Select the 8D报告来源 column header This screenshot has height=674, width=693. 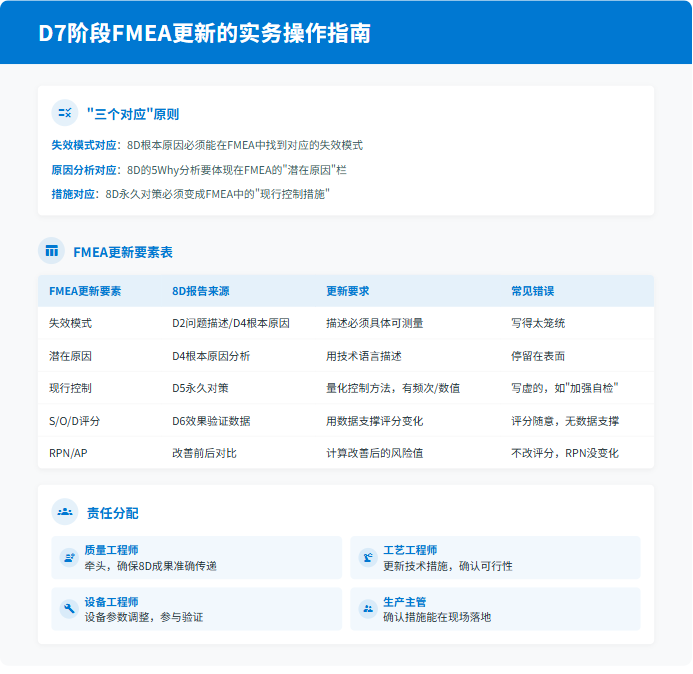pos(201,291)
